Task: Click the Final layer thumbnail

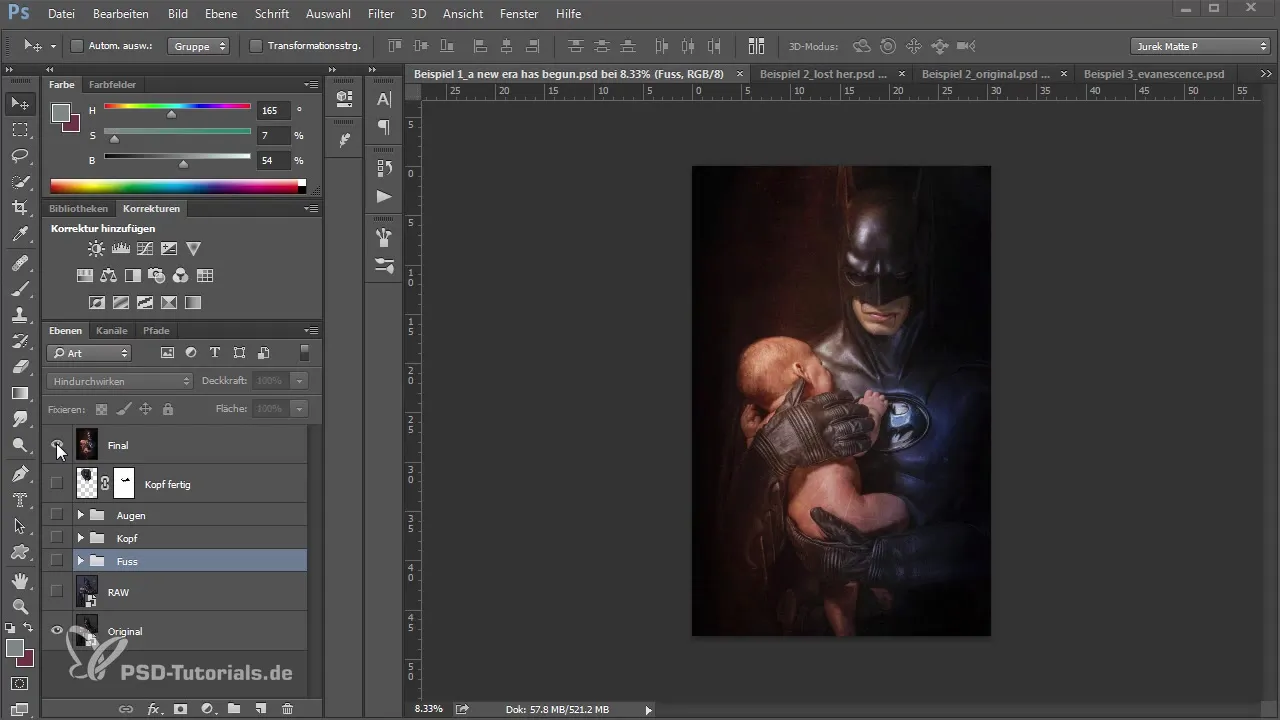Action: (x=87, y=444)
